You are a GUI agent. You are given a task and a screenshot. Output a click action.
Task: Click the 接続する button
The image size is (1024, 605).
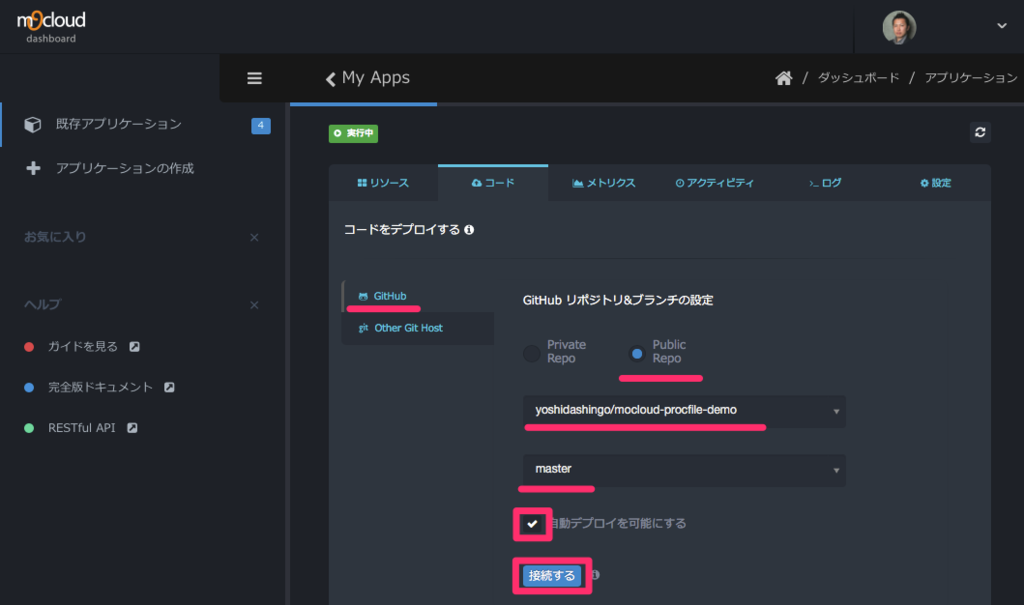[x=552, y=576]
